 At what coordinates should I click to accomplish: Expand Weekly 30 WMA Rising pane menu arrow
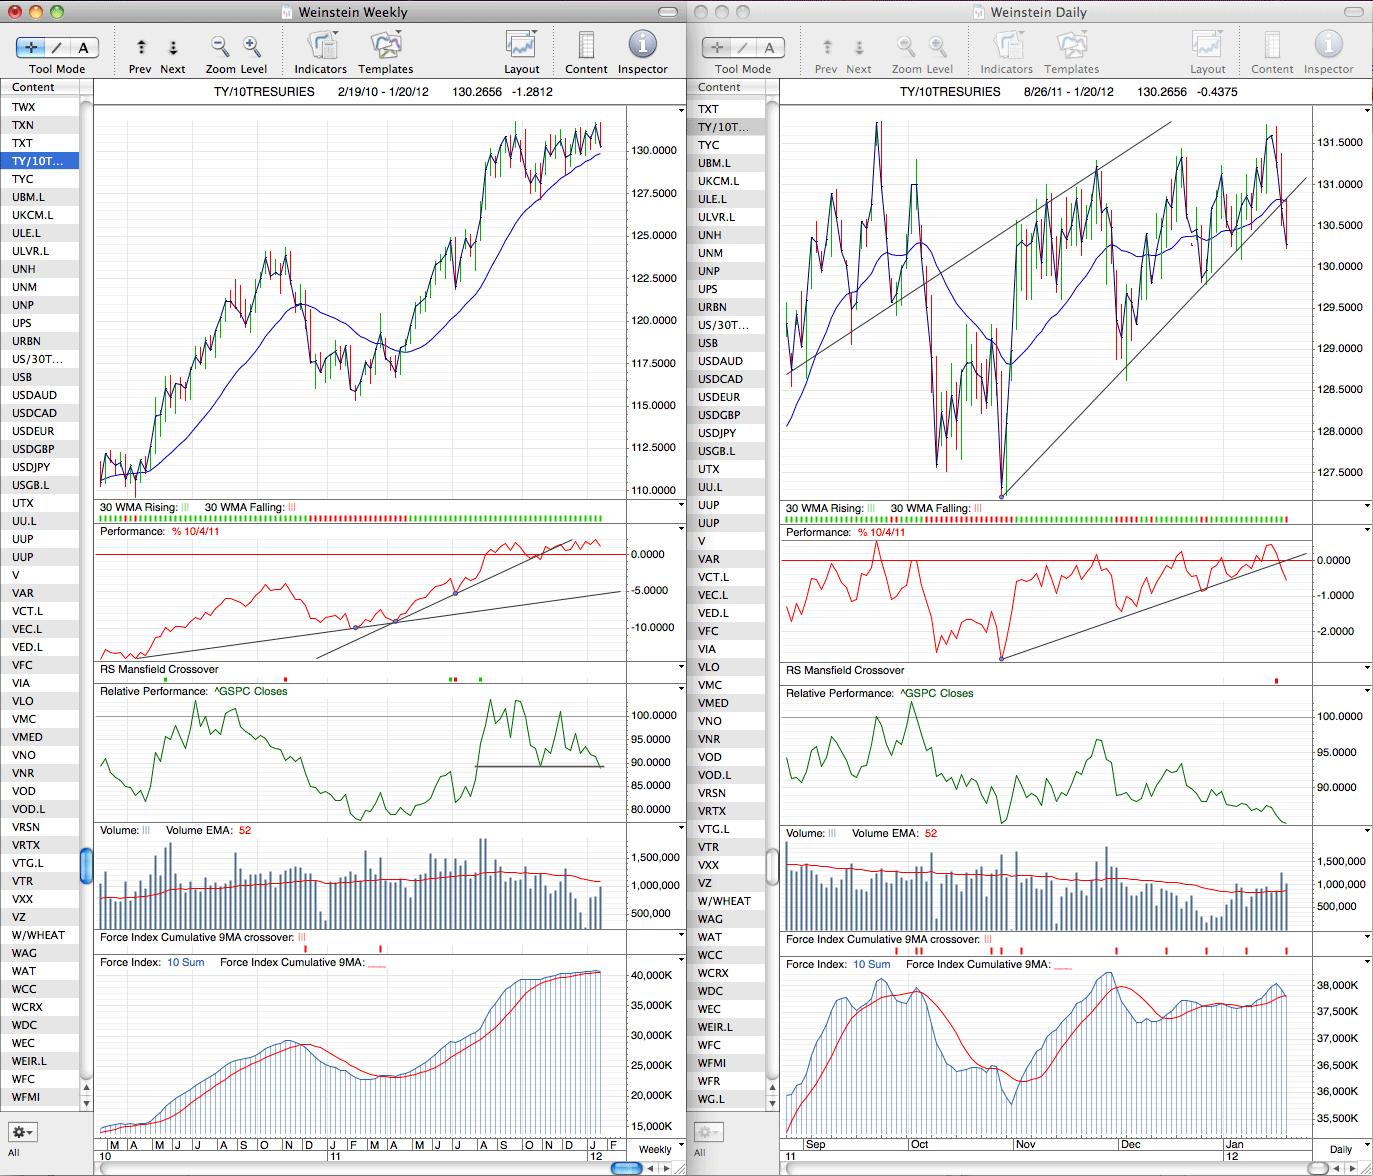[x=681, y=507]
